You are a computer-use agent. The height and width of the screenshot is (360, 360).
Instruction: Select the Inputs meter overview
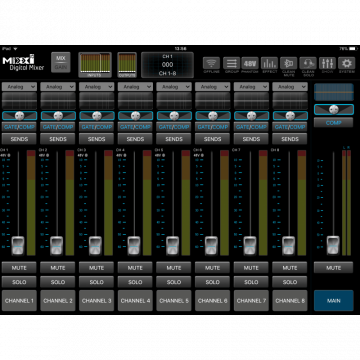pyautogui.click(x=95, y=65)
